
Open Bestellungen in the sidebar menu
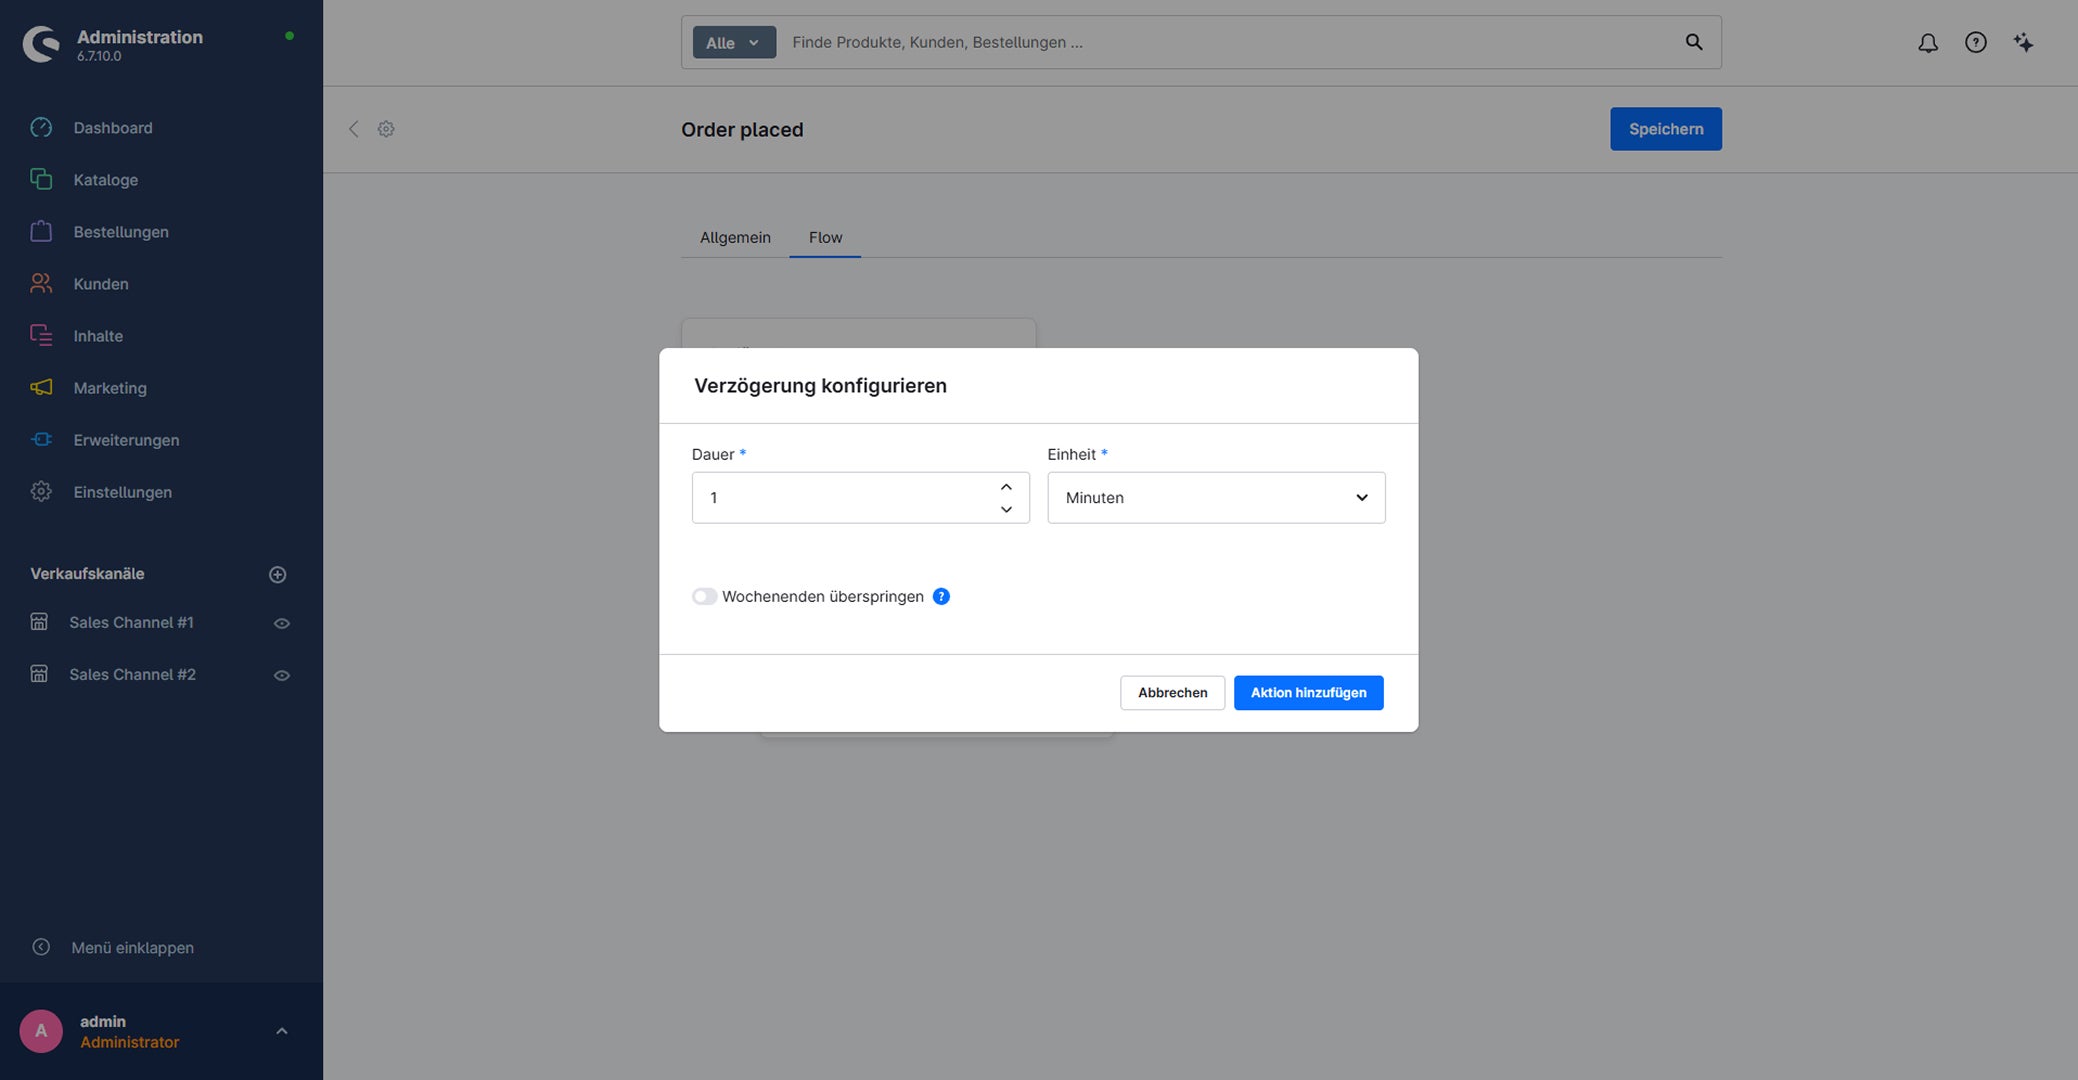121,232
